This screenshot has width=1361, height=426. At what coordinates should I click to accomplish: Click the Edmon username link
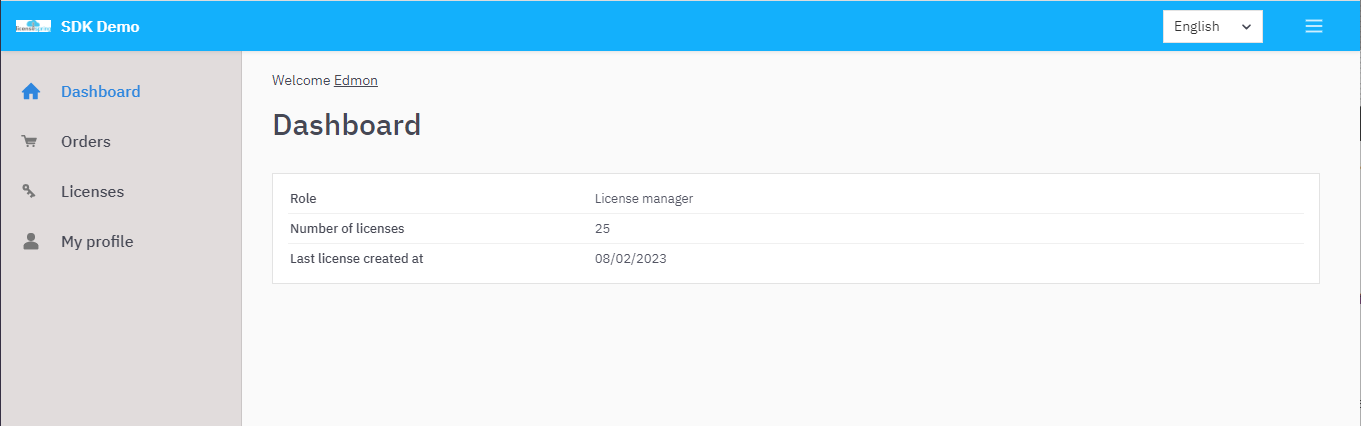pos(356,80)
